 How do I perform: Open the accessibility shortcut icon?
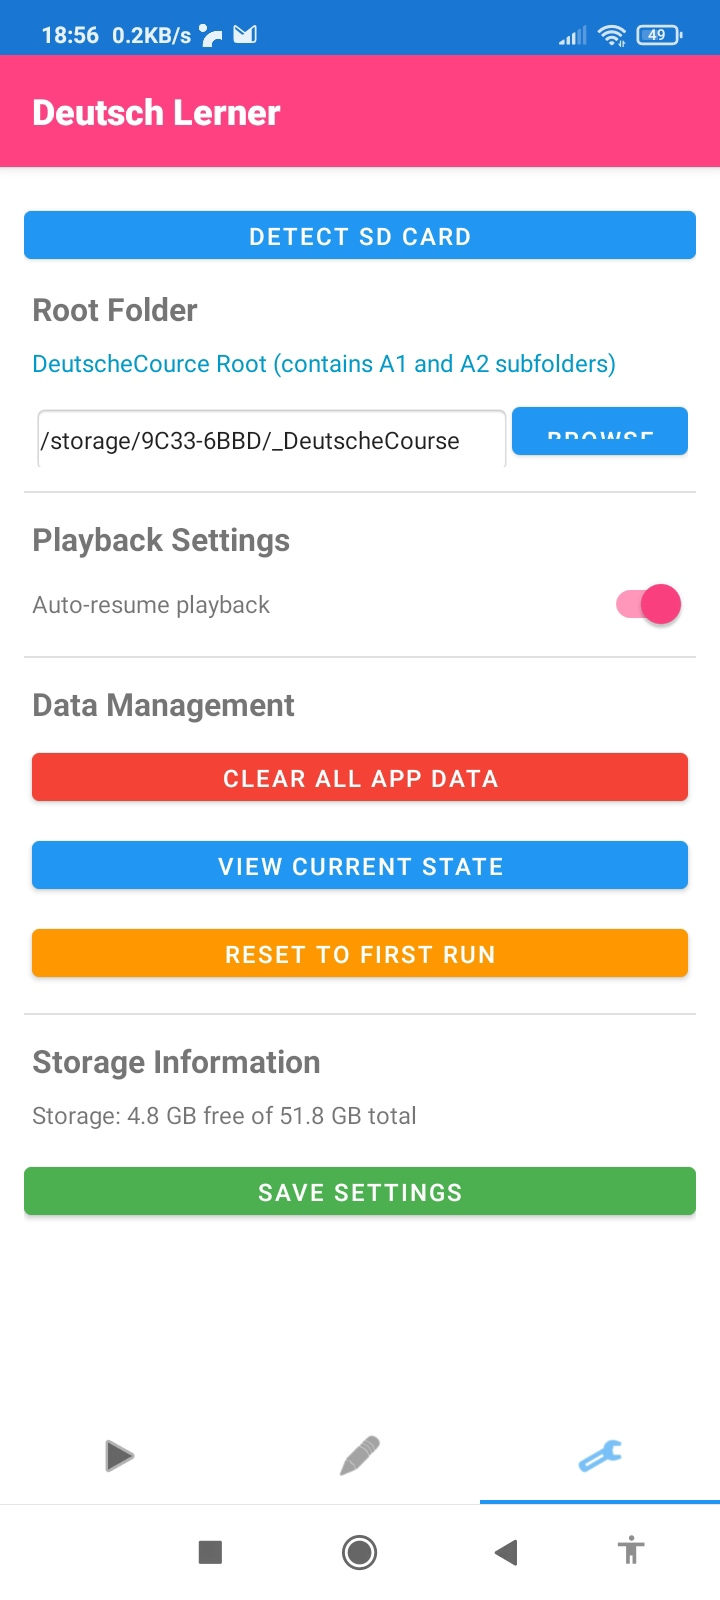(x=631, y=1552)
